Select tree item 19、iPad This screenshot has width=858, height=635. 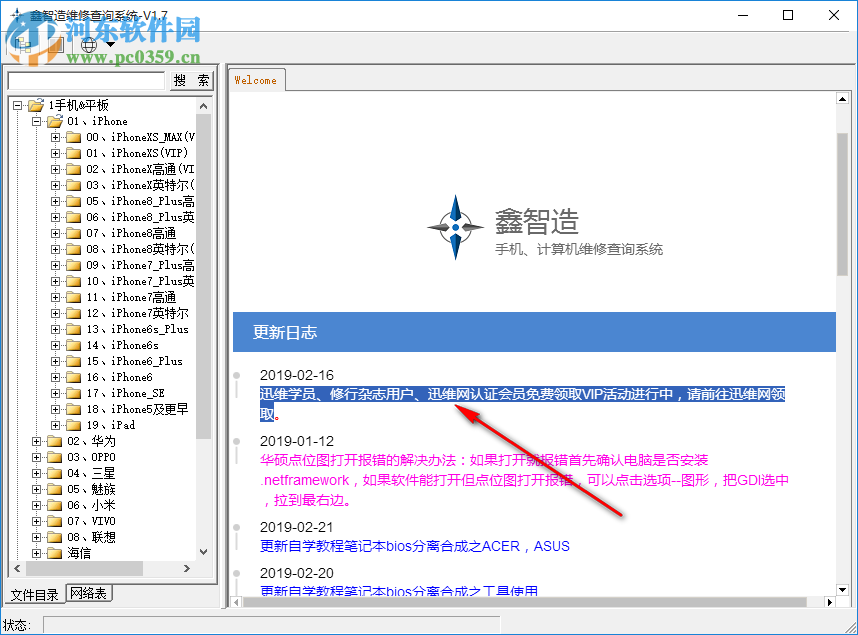(111, 425)
